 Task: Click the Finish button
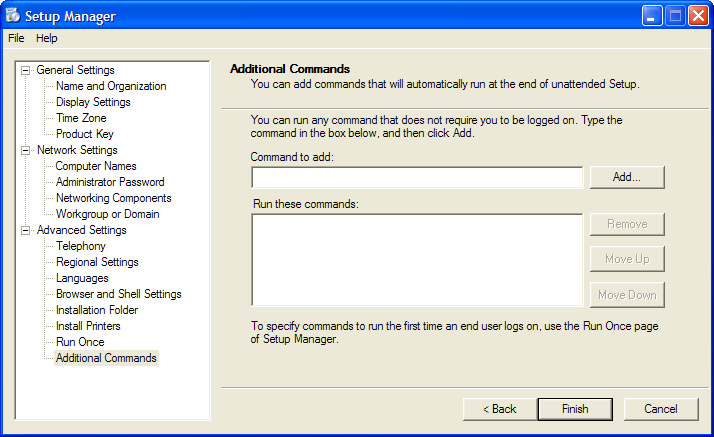tap(575, 409)
